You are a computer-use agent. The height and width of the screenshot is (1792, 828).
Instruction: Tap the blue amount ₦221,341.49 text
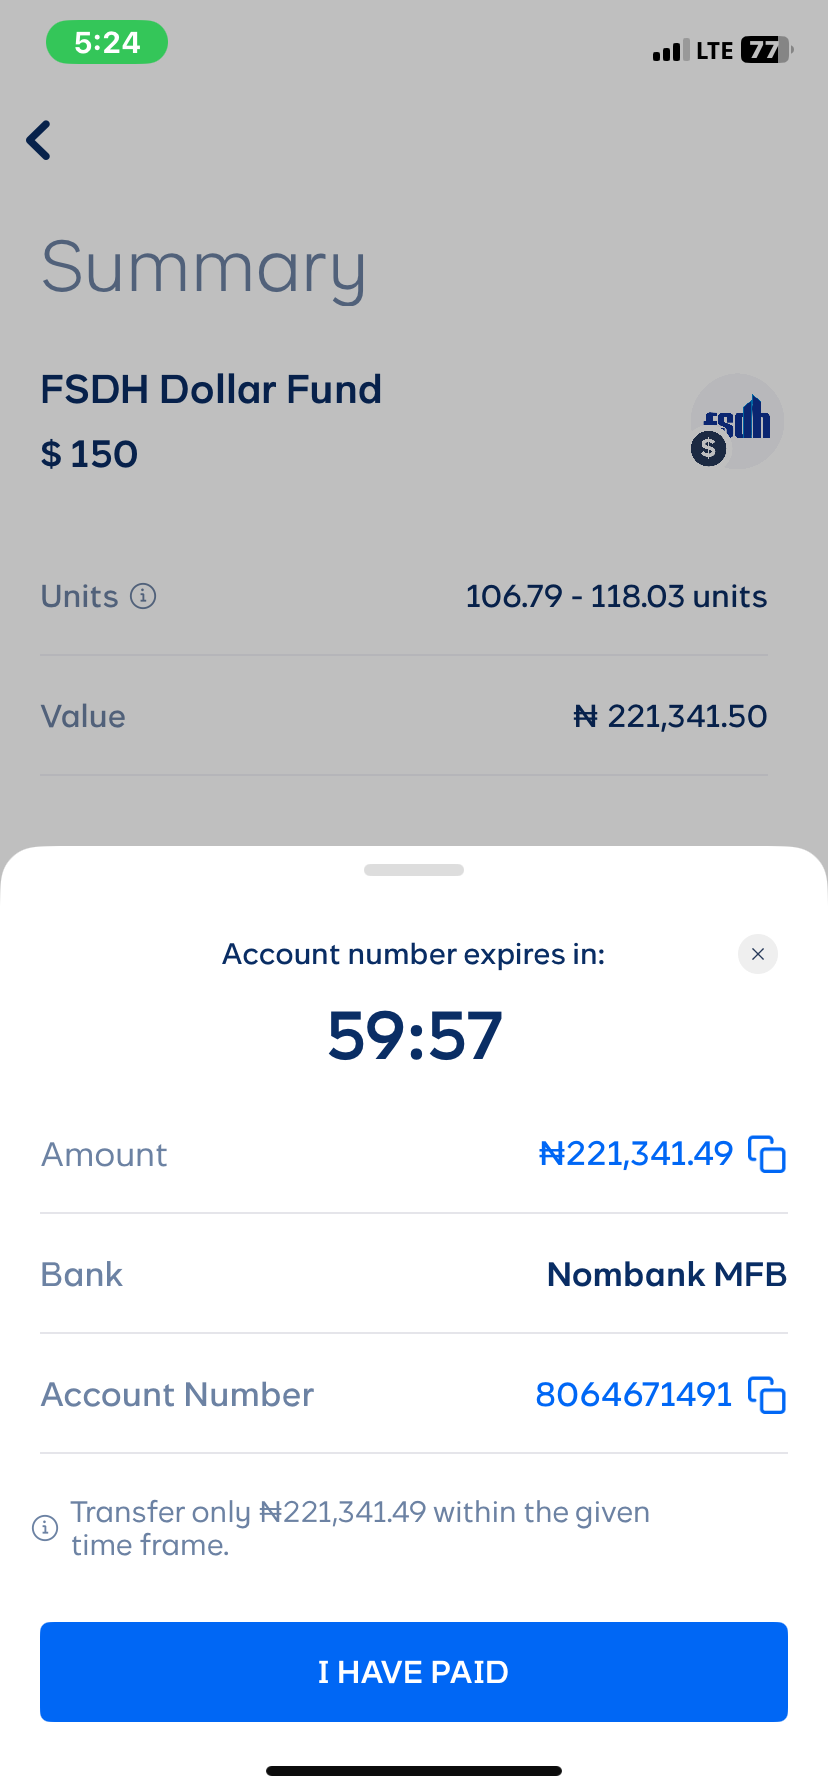636,1154
